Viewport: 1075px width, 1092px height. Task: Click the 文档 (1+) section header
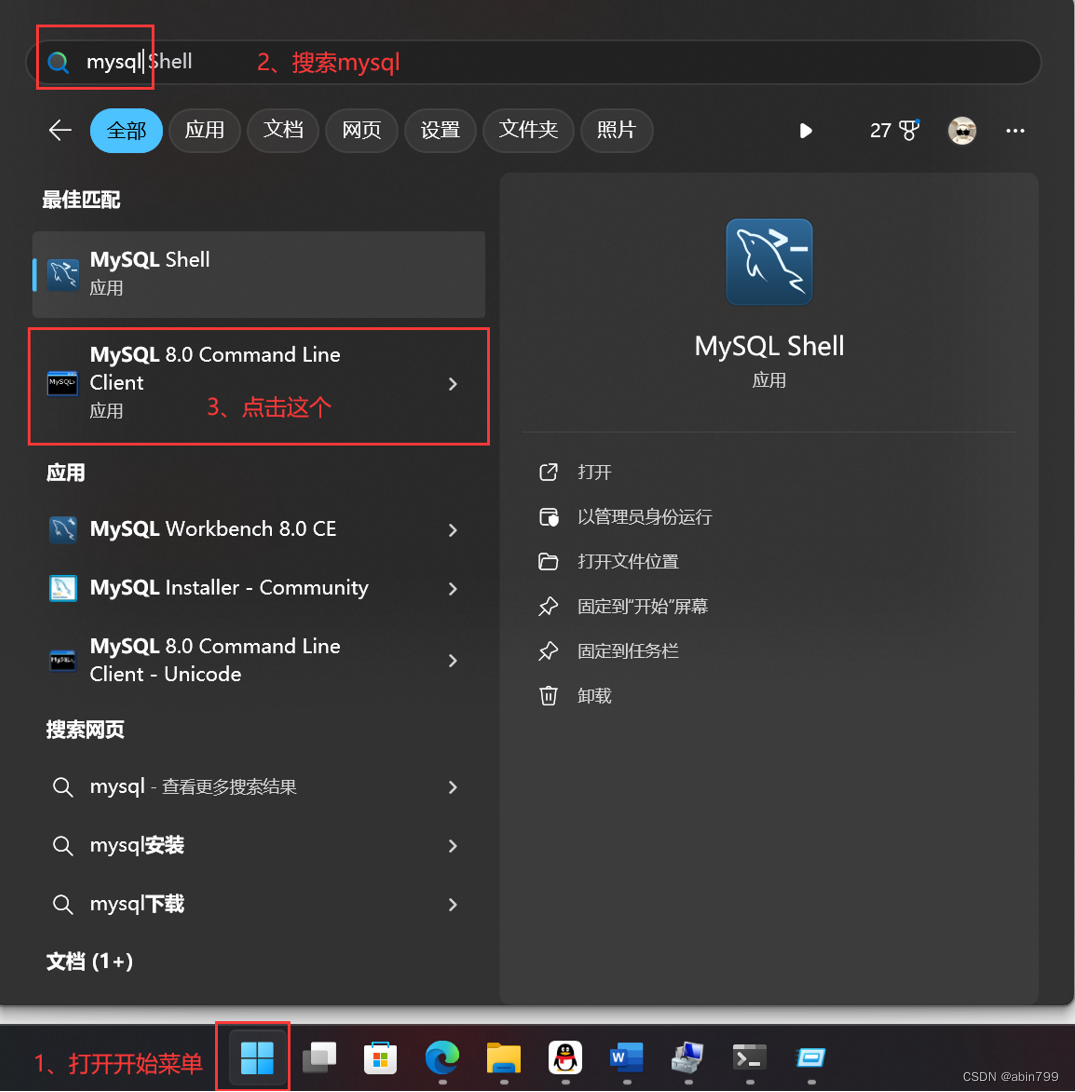(x=89, y=962)
